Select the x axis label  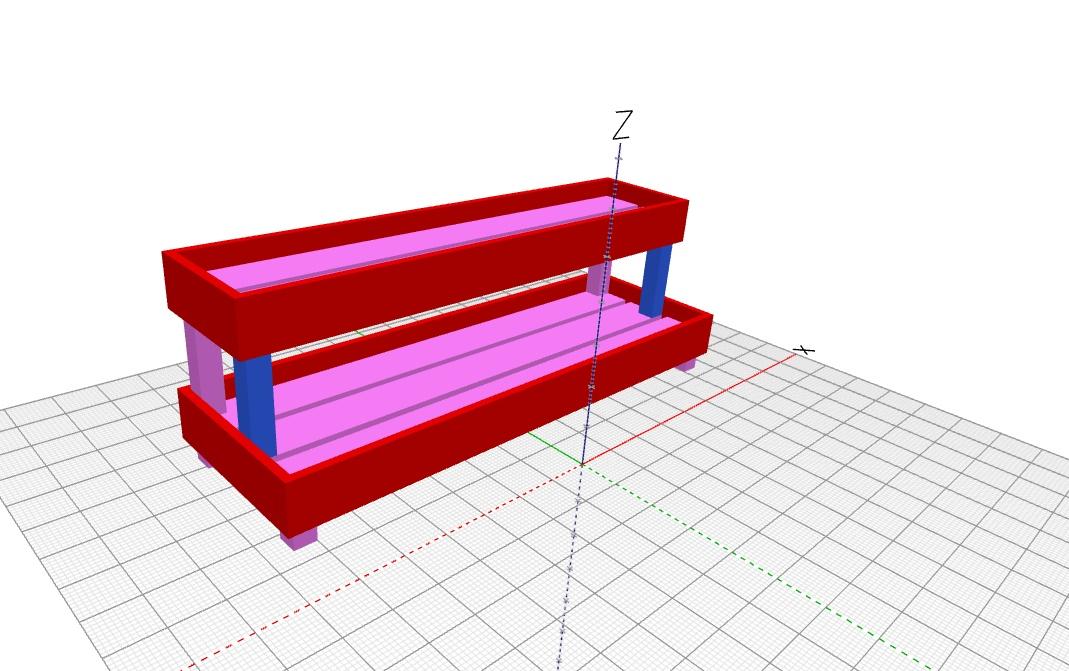[x=804, y=351]
